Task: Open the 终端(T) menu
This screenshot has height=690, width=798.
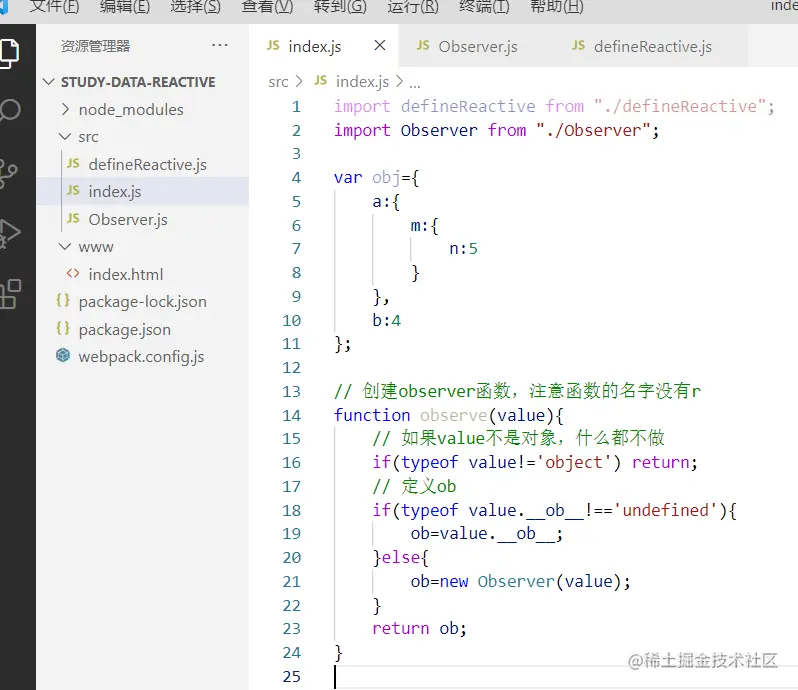Action: (484, 7)
